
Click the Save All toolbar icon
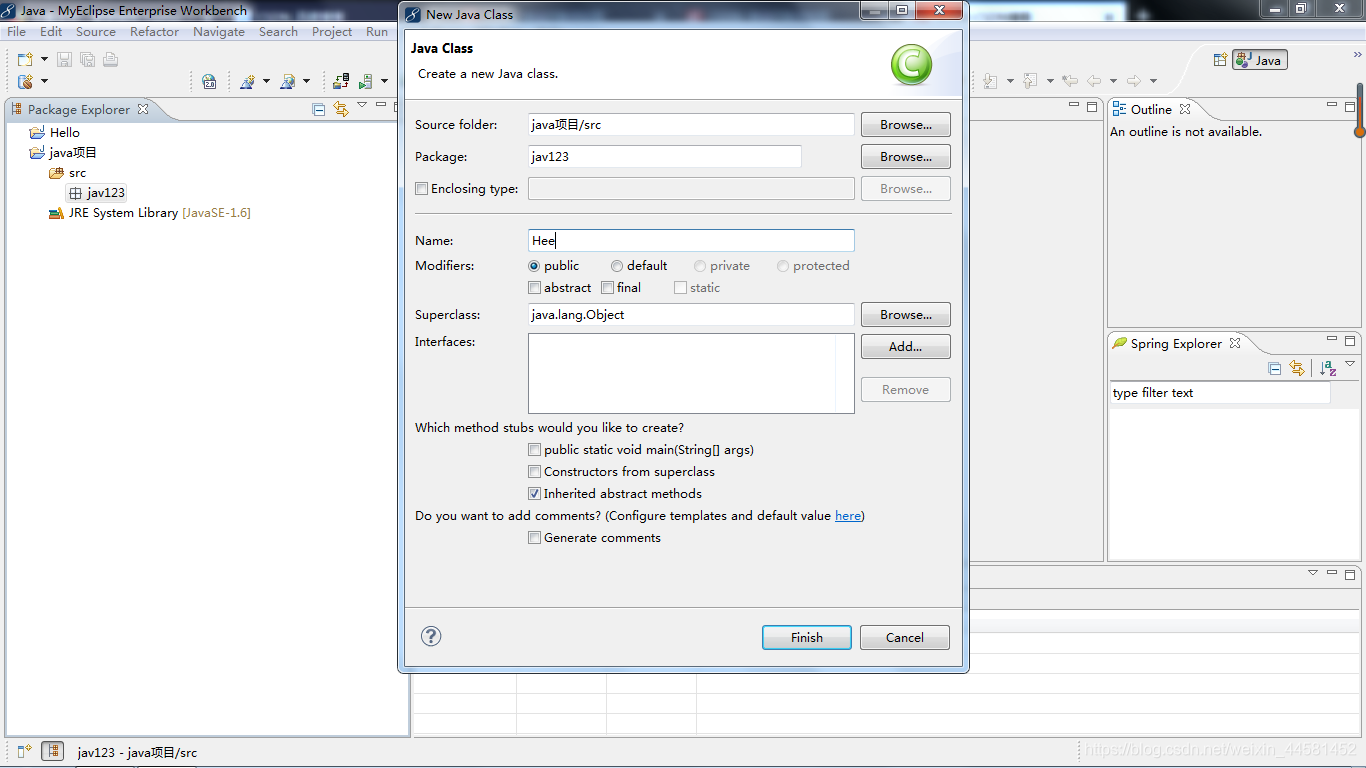(88, 60)
